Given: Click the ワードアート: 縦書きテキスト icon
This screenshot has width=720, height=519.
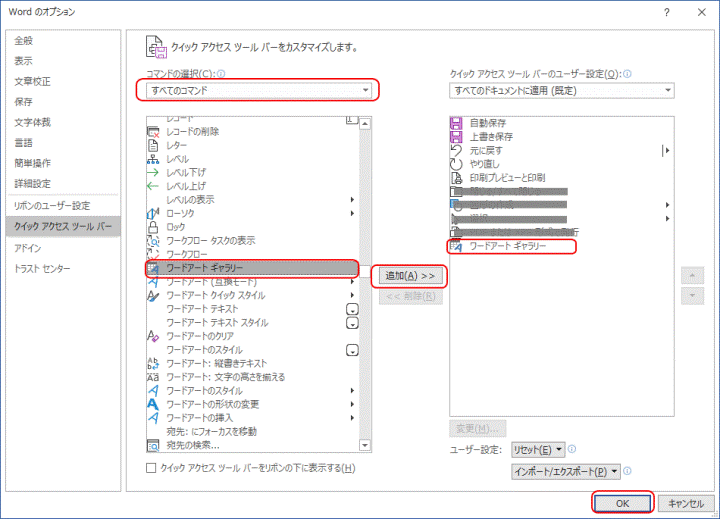Looking at the screenshot, I should tap(153, 363).
